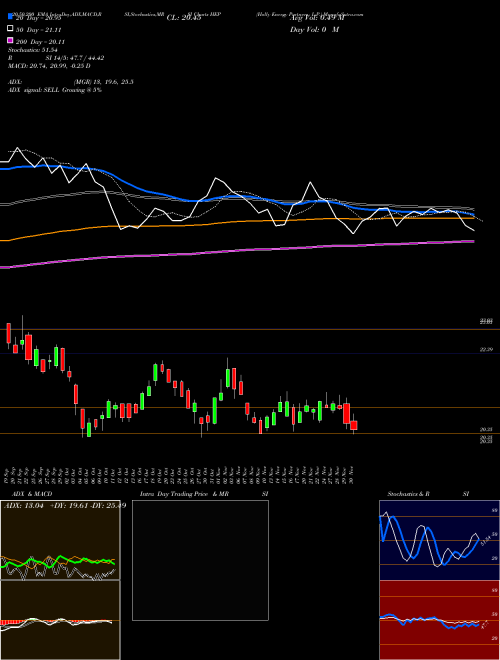Select the '50 Day = 21.11' legend text
The width and height of the screenshot is (500, 660).
39,30
